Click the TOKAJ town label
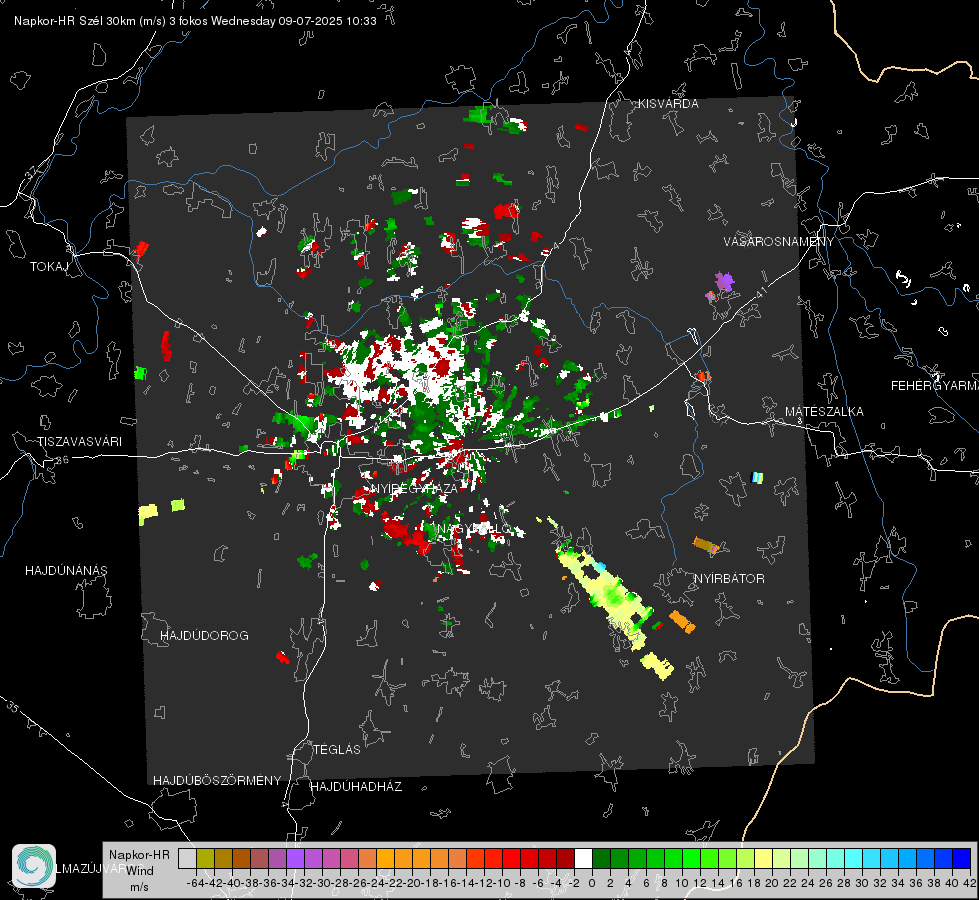 [x=49, y=267]
